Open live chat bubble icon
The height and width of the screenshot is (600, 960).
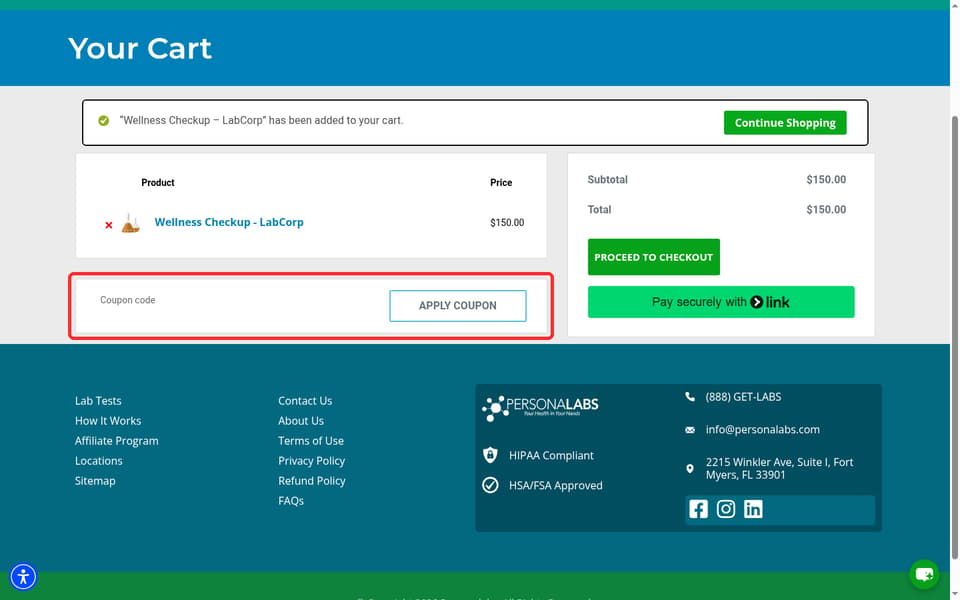click(924, 574)
